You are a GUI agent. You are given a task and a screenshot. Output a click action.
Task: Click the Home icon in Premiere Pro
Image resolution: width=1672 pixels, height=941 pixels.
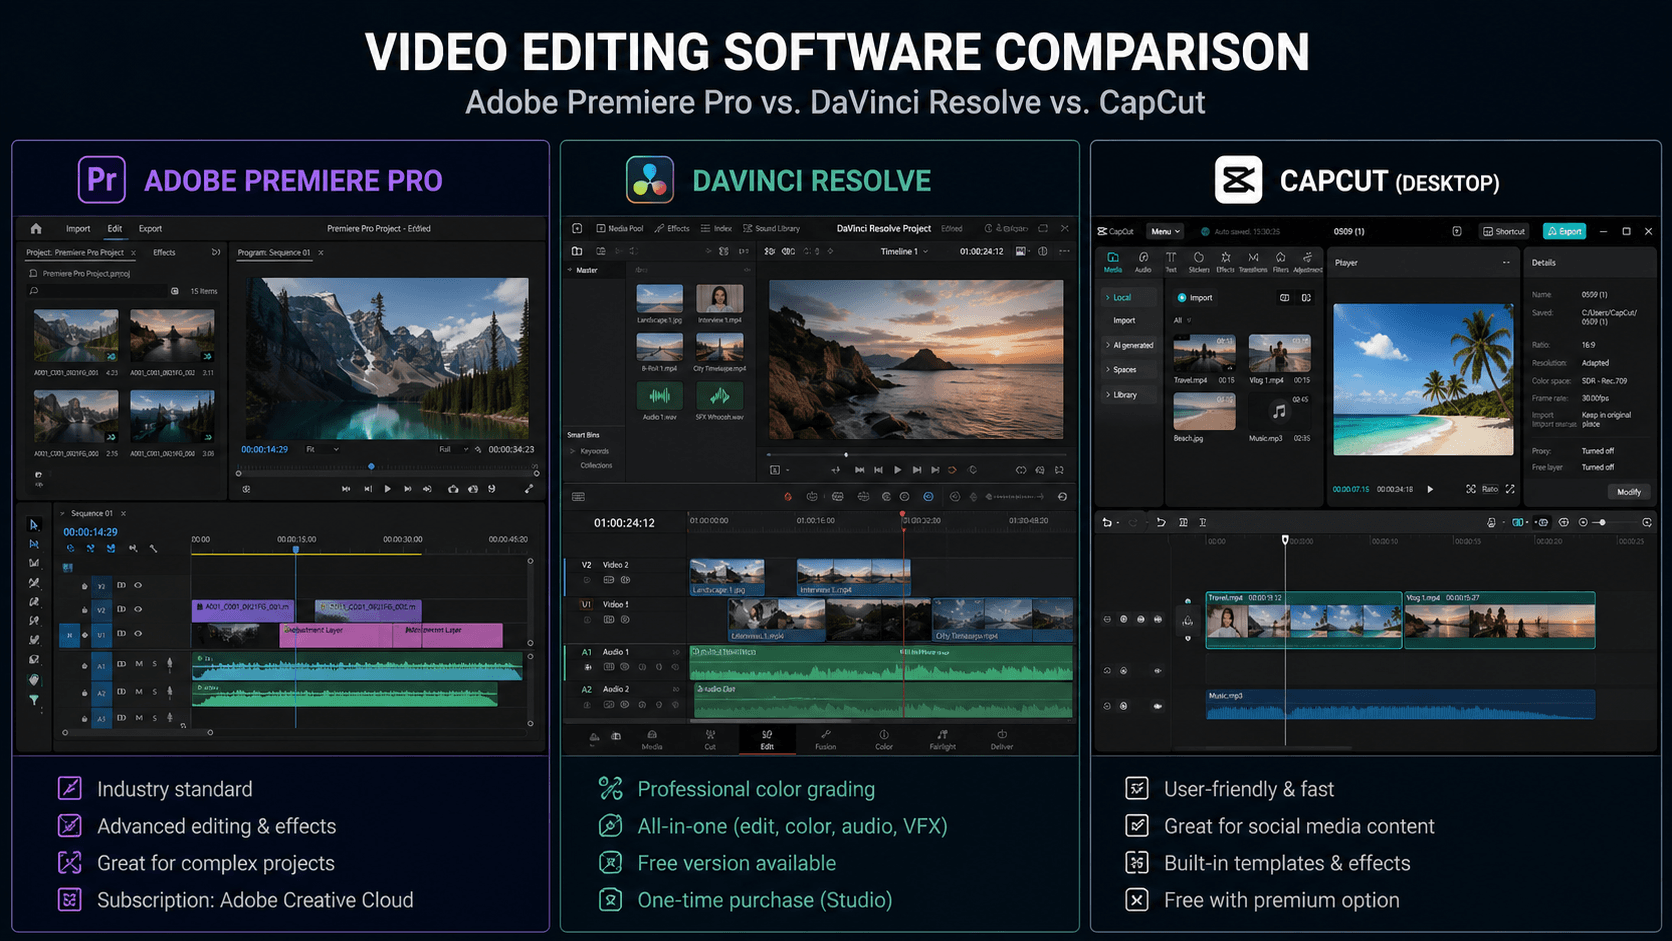tap(35, 228)
